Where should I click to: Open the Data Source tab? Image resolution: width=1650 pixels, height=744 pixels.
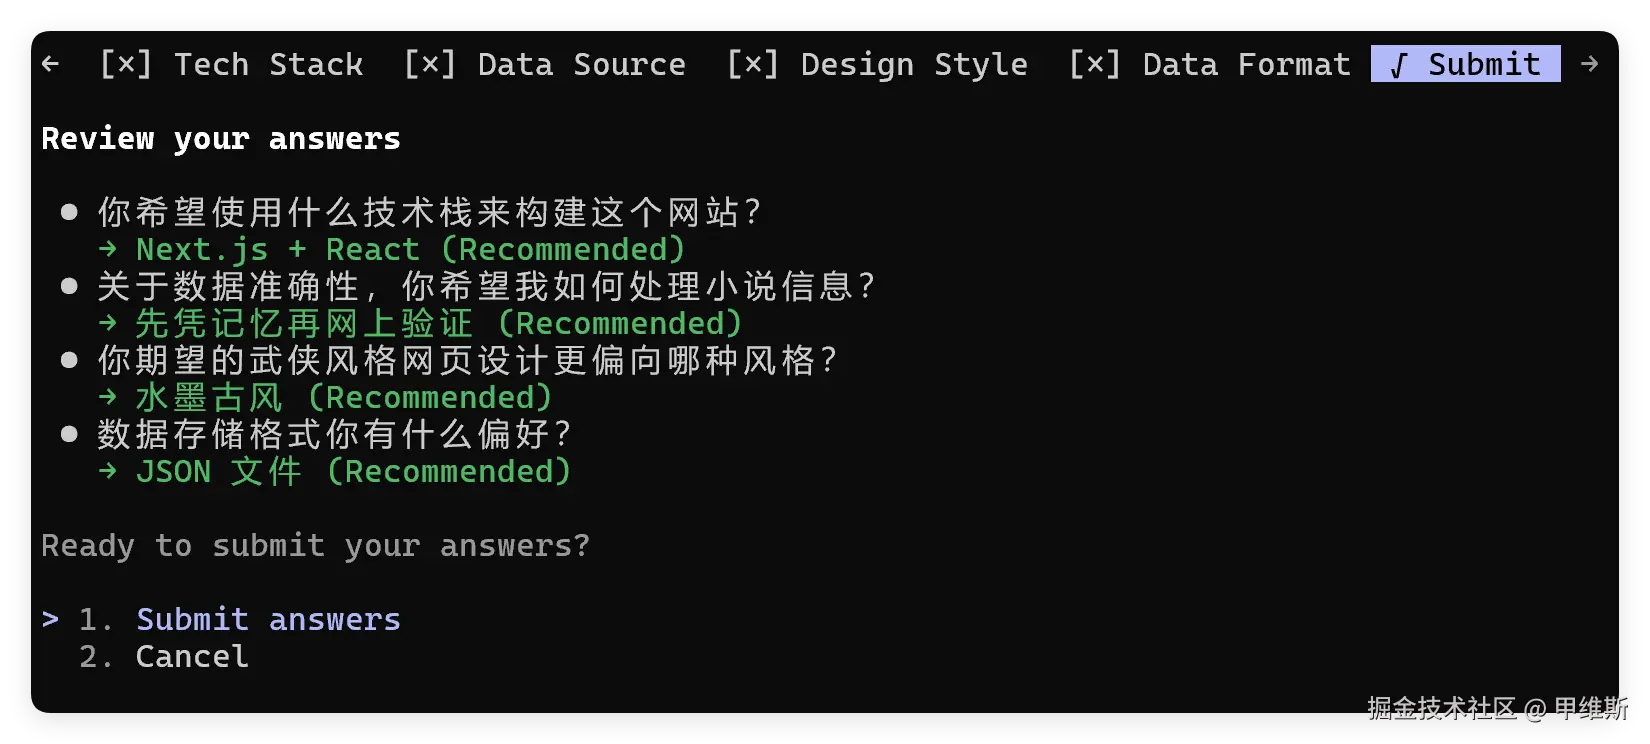click(582, 65)
